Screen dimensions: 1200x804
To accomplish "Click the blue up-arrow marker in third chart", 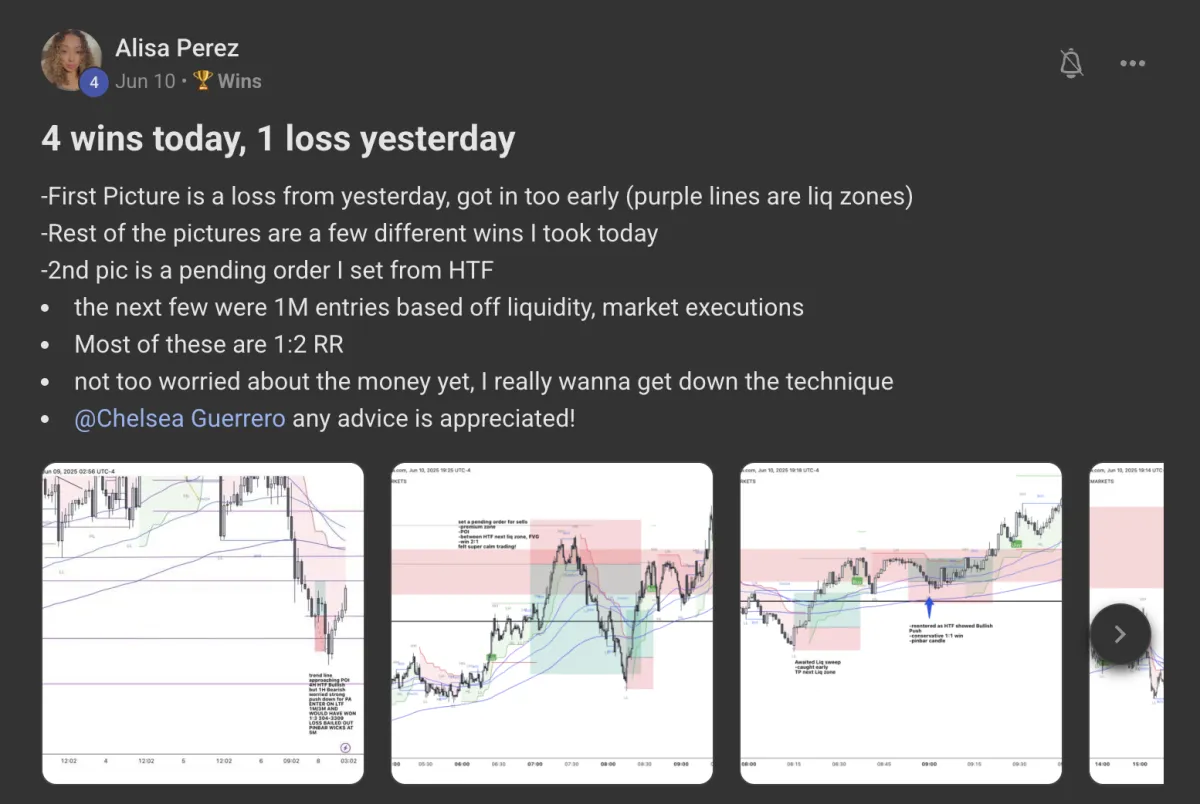I will pyautogui.click(x=929, y=606).
